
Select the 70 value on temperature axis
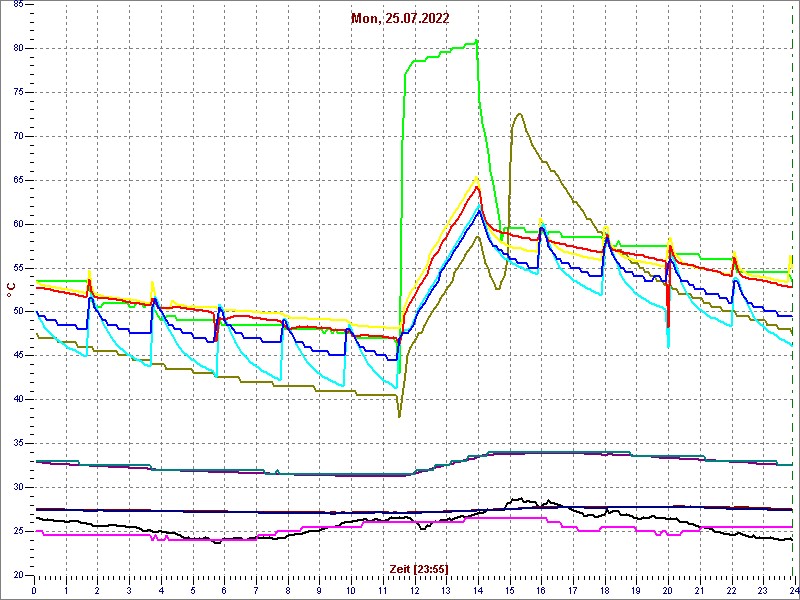click(16, 136)
